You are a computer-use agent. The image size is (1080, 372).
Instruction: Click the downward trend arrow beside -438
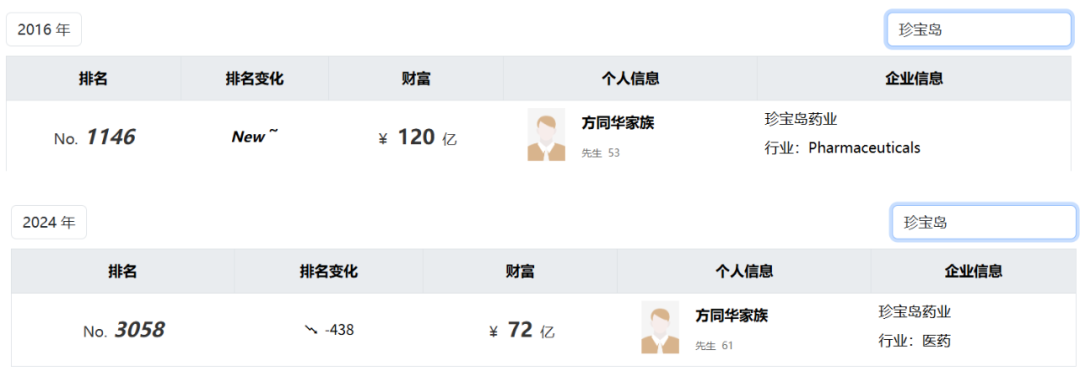click(x=311, y=330)
